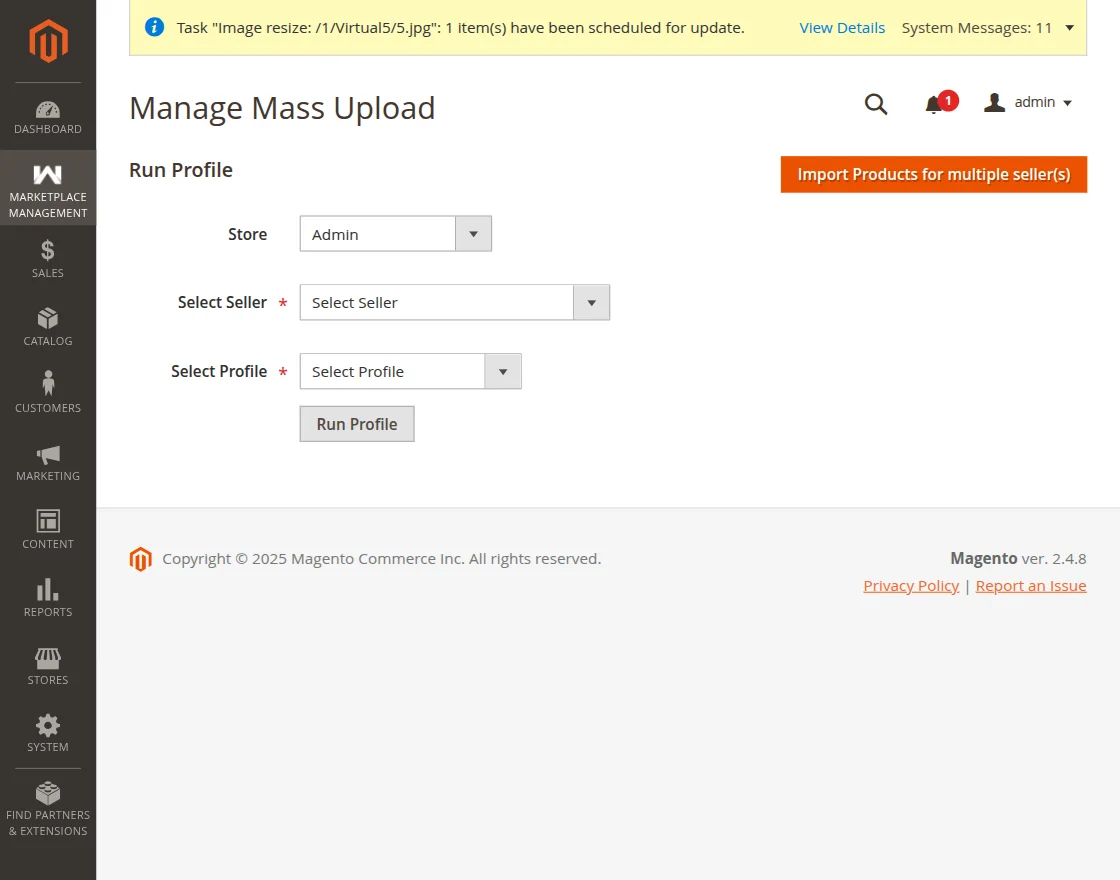Click the blue info icon in the message bar

(154, 27)
